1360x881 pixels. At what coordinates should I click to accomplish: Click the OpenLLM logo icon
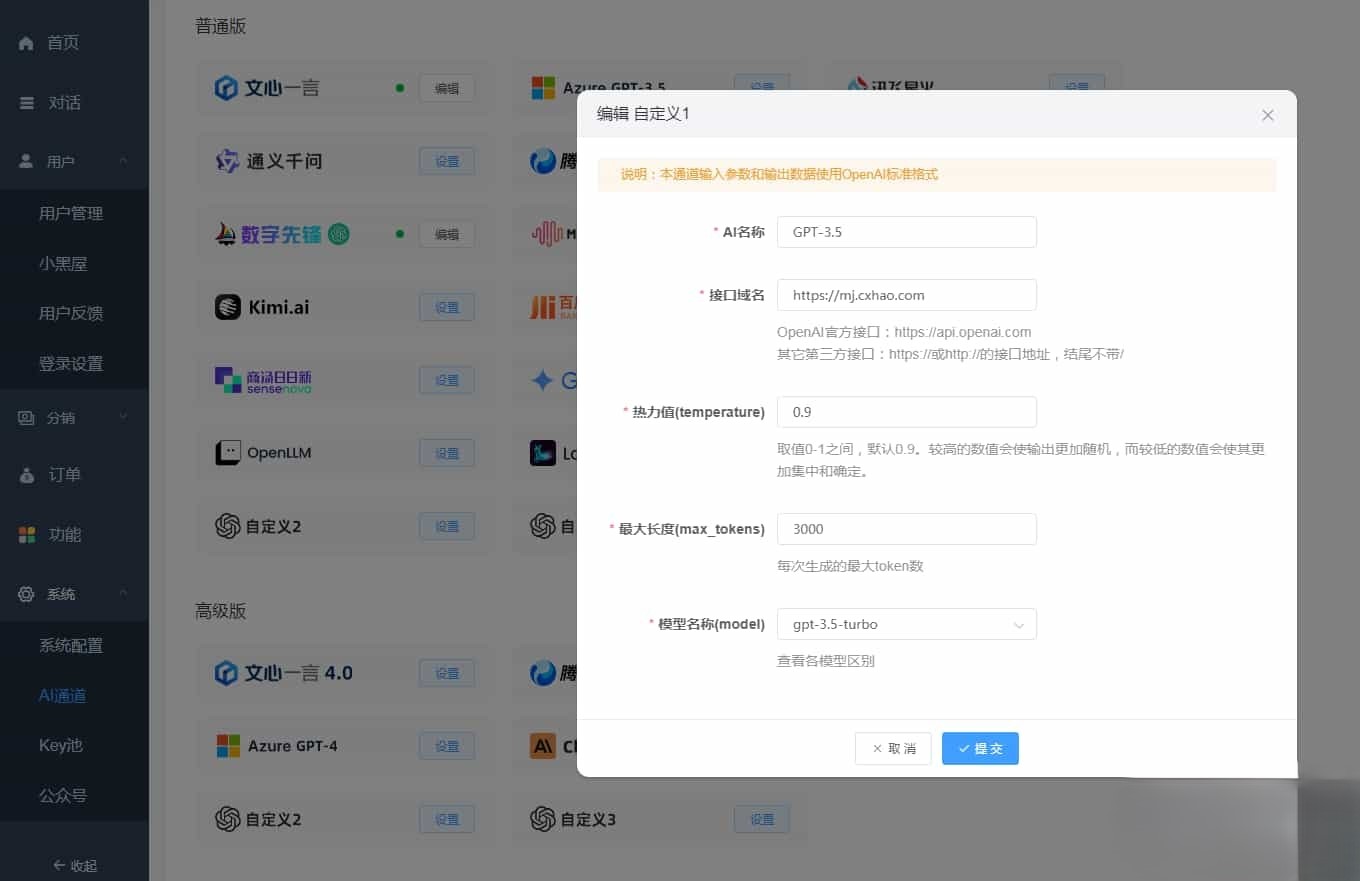pos(228,453)
